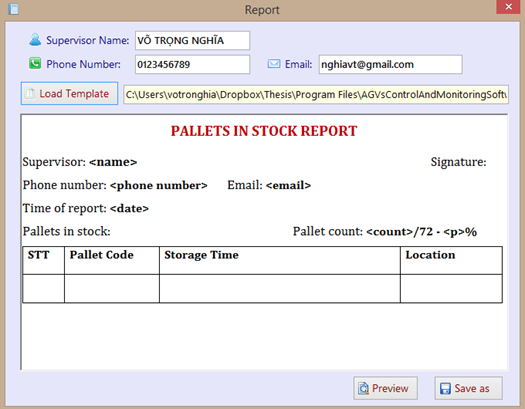Open the report Preview
Viewport: 525px width, 409px height.
385,388
